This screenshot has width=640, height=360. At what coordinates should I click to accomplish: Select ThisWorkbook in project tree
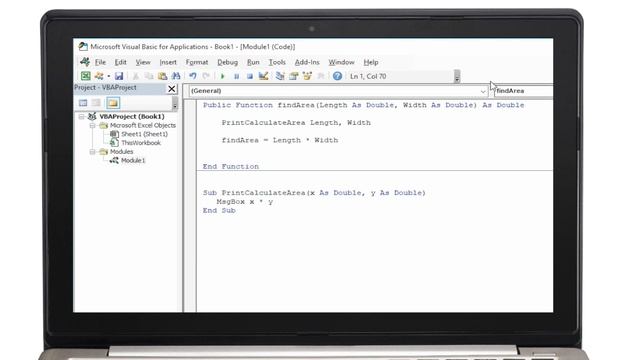(141, 143)
